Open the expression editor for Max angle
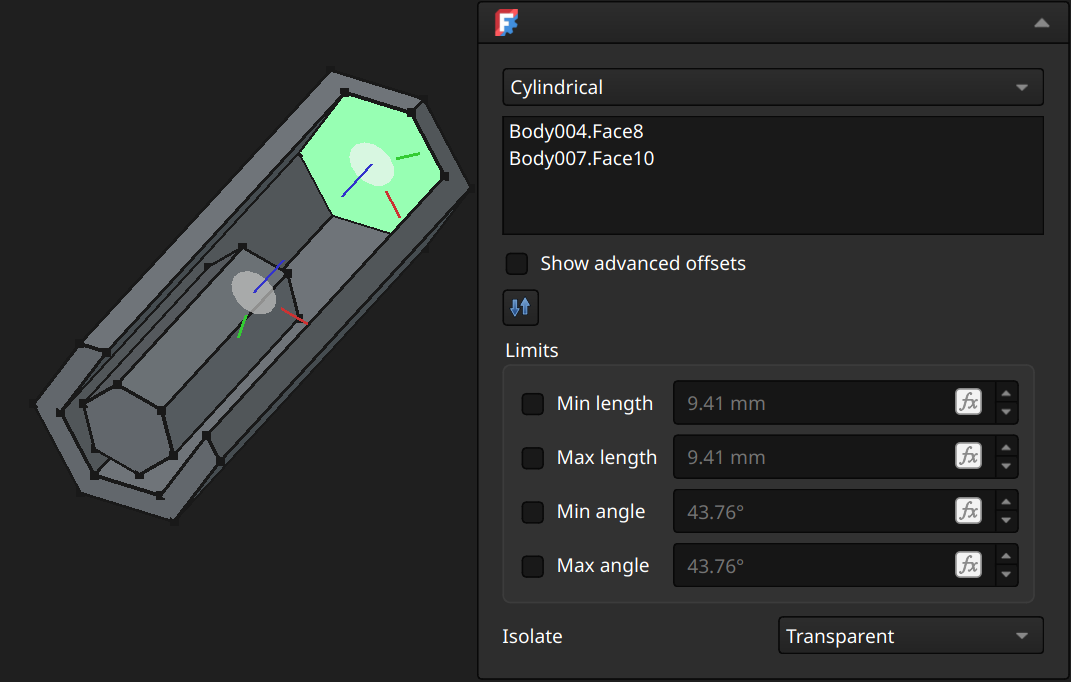1071x682 pixels. pos(969,564)
